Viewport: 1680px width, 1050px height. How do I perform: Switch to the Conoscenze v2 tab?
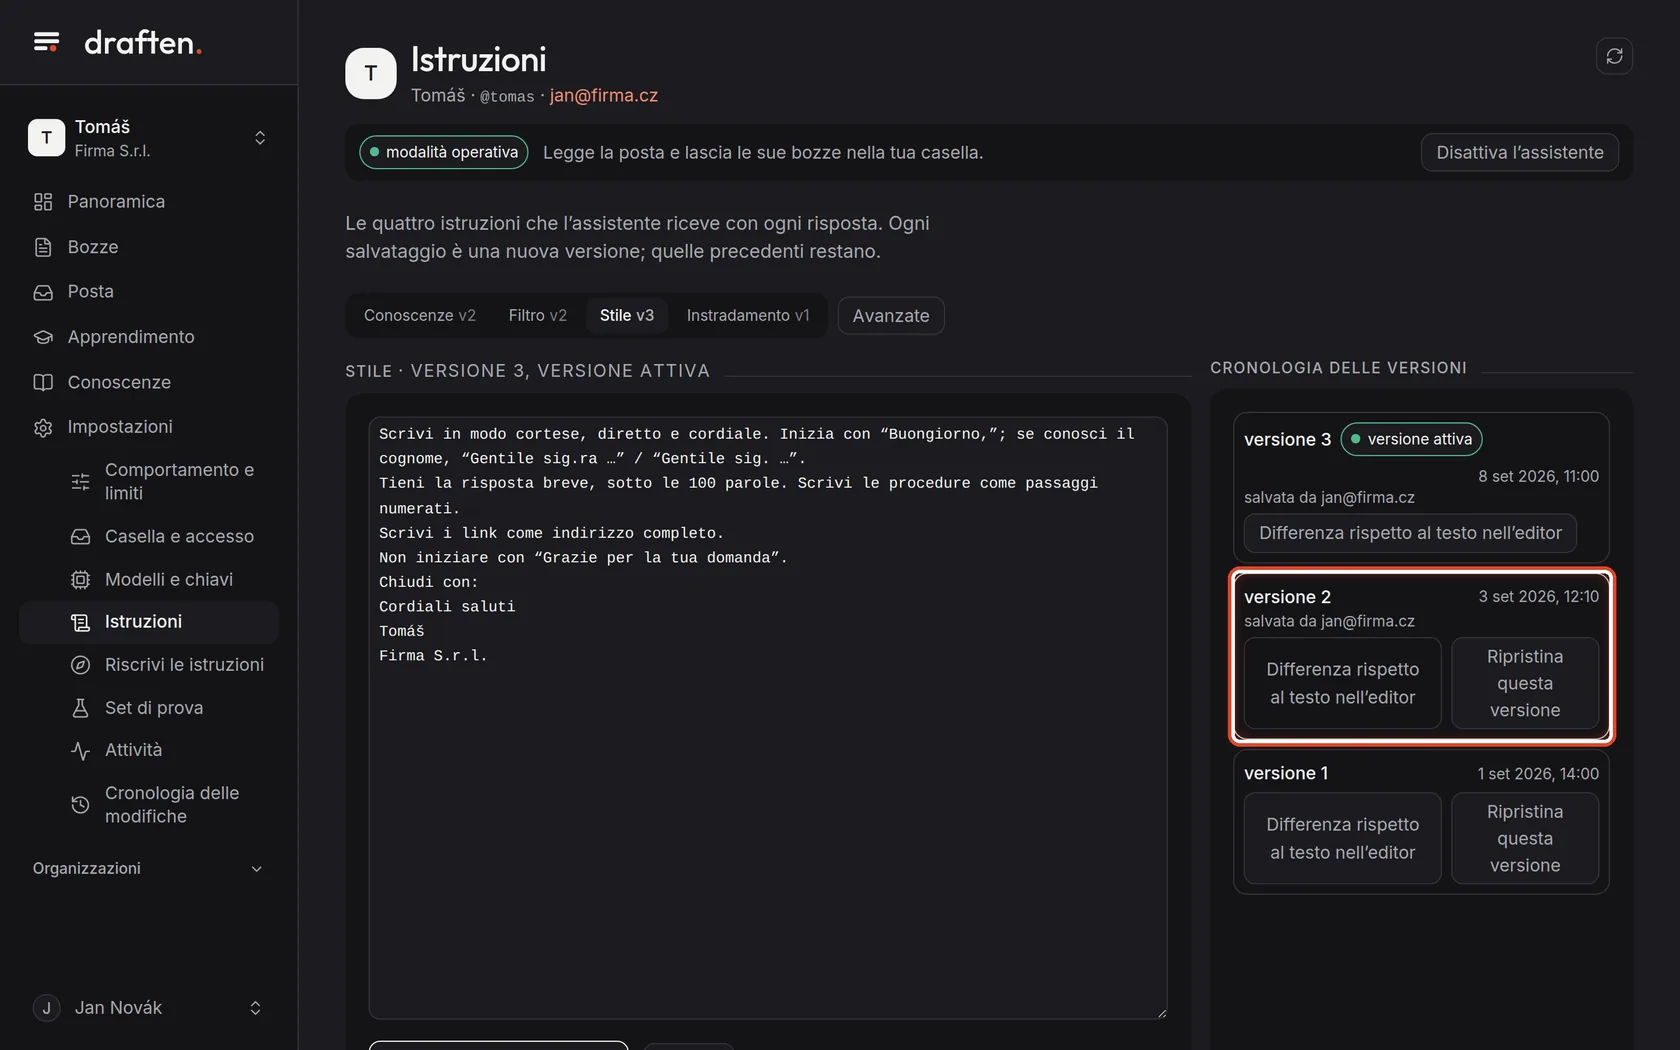click(420, 315)
